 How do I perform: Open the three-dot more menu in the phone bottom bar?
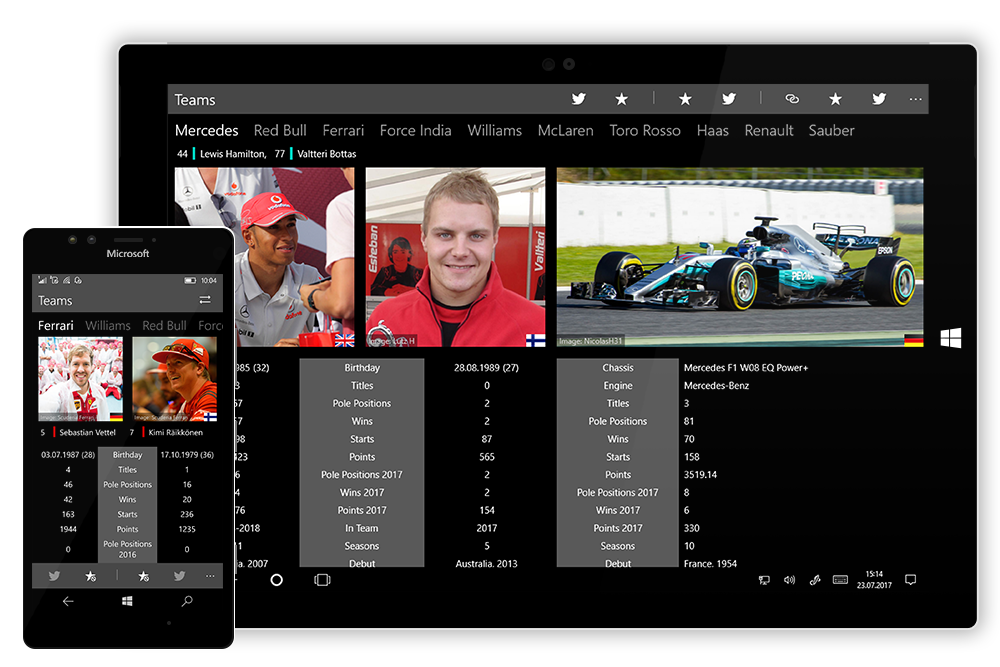210,576
